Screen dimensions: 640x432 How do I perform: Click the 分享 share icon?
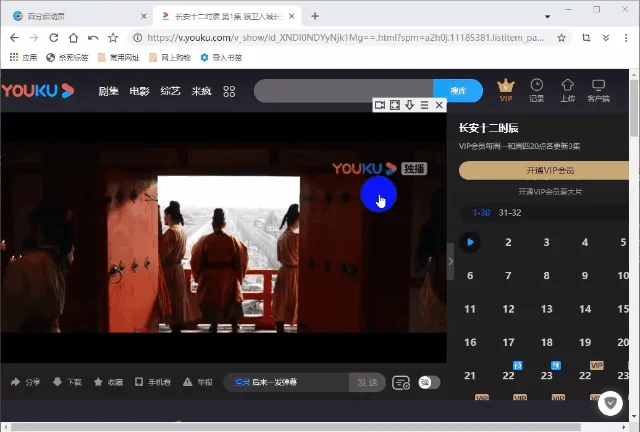coord(25,382)
